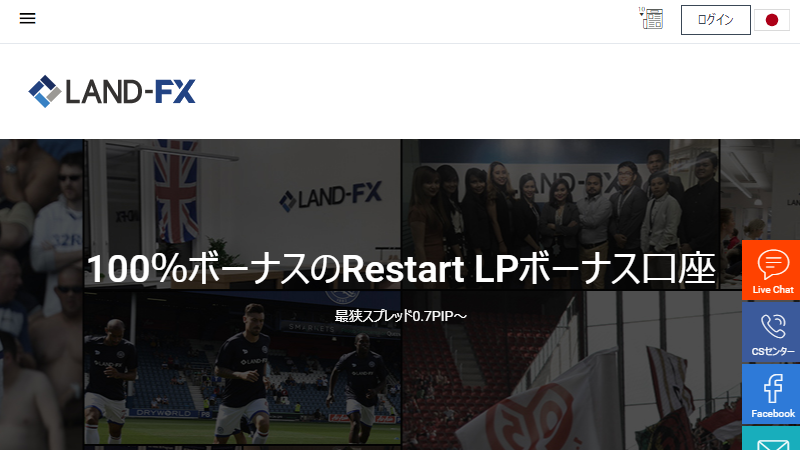Click the Facebook text label in sidebar
This screenshot has width=800, height=450.
tap(773, 413)
